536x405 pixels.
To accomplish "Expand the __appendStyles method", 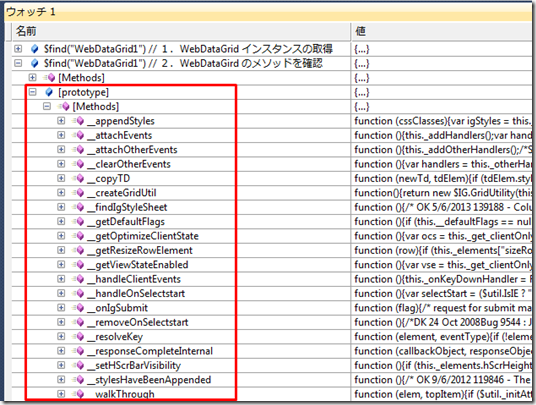I will (x=61, y=121).
